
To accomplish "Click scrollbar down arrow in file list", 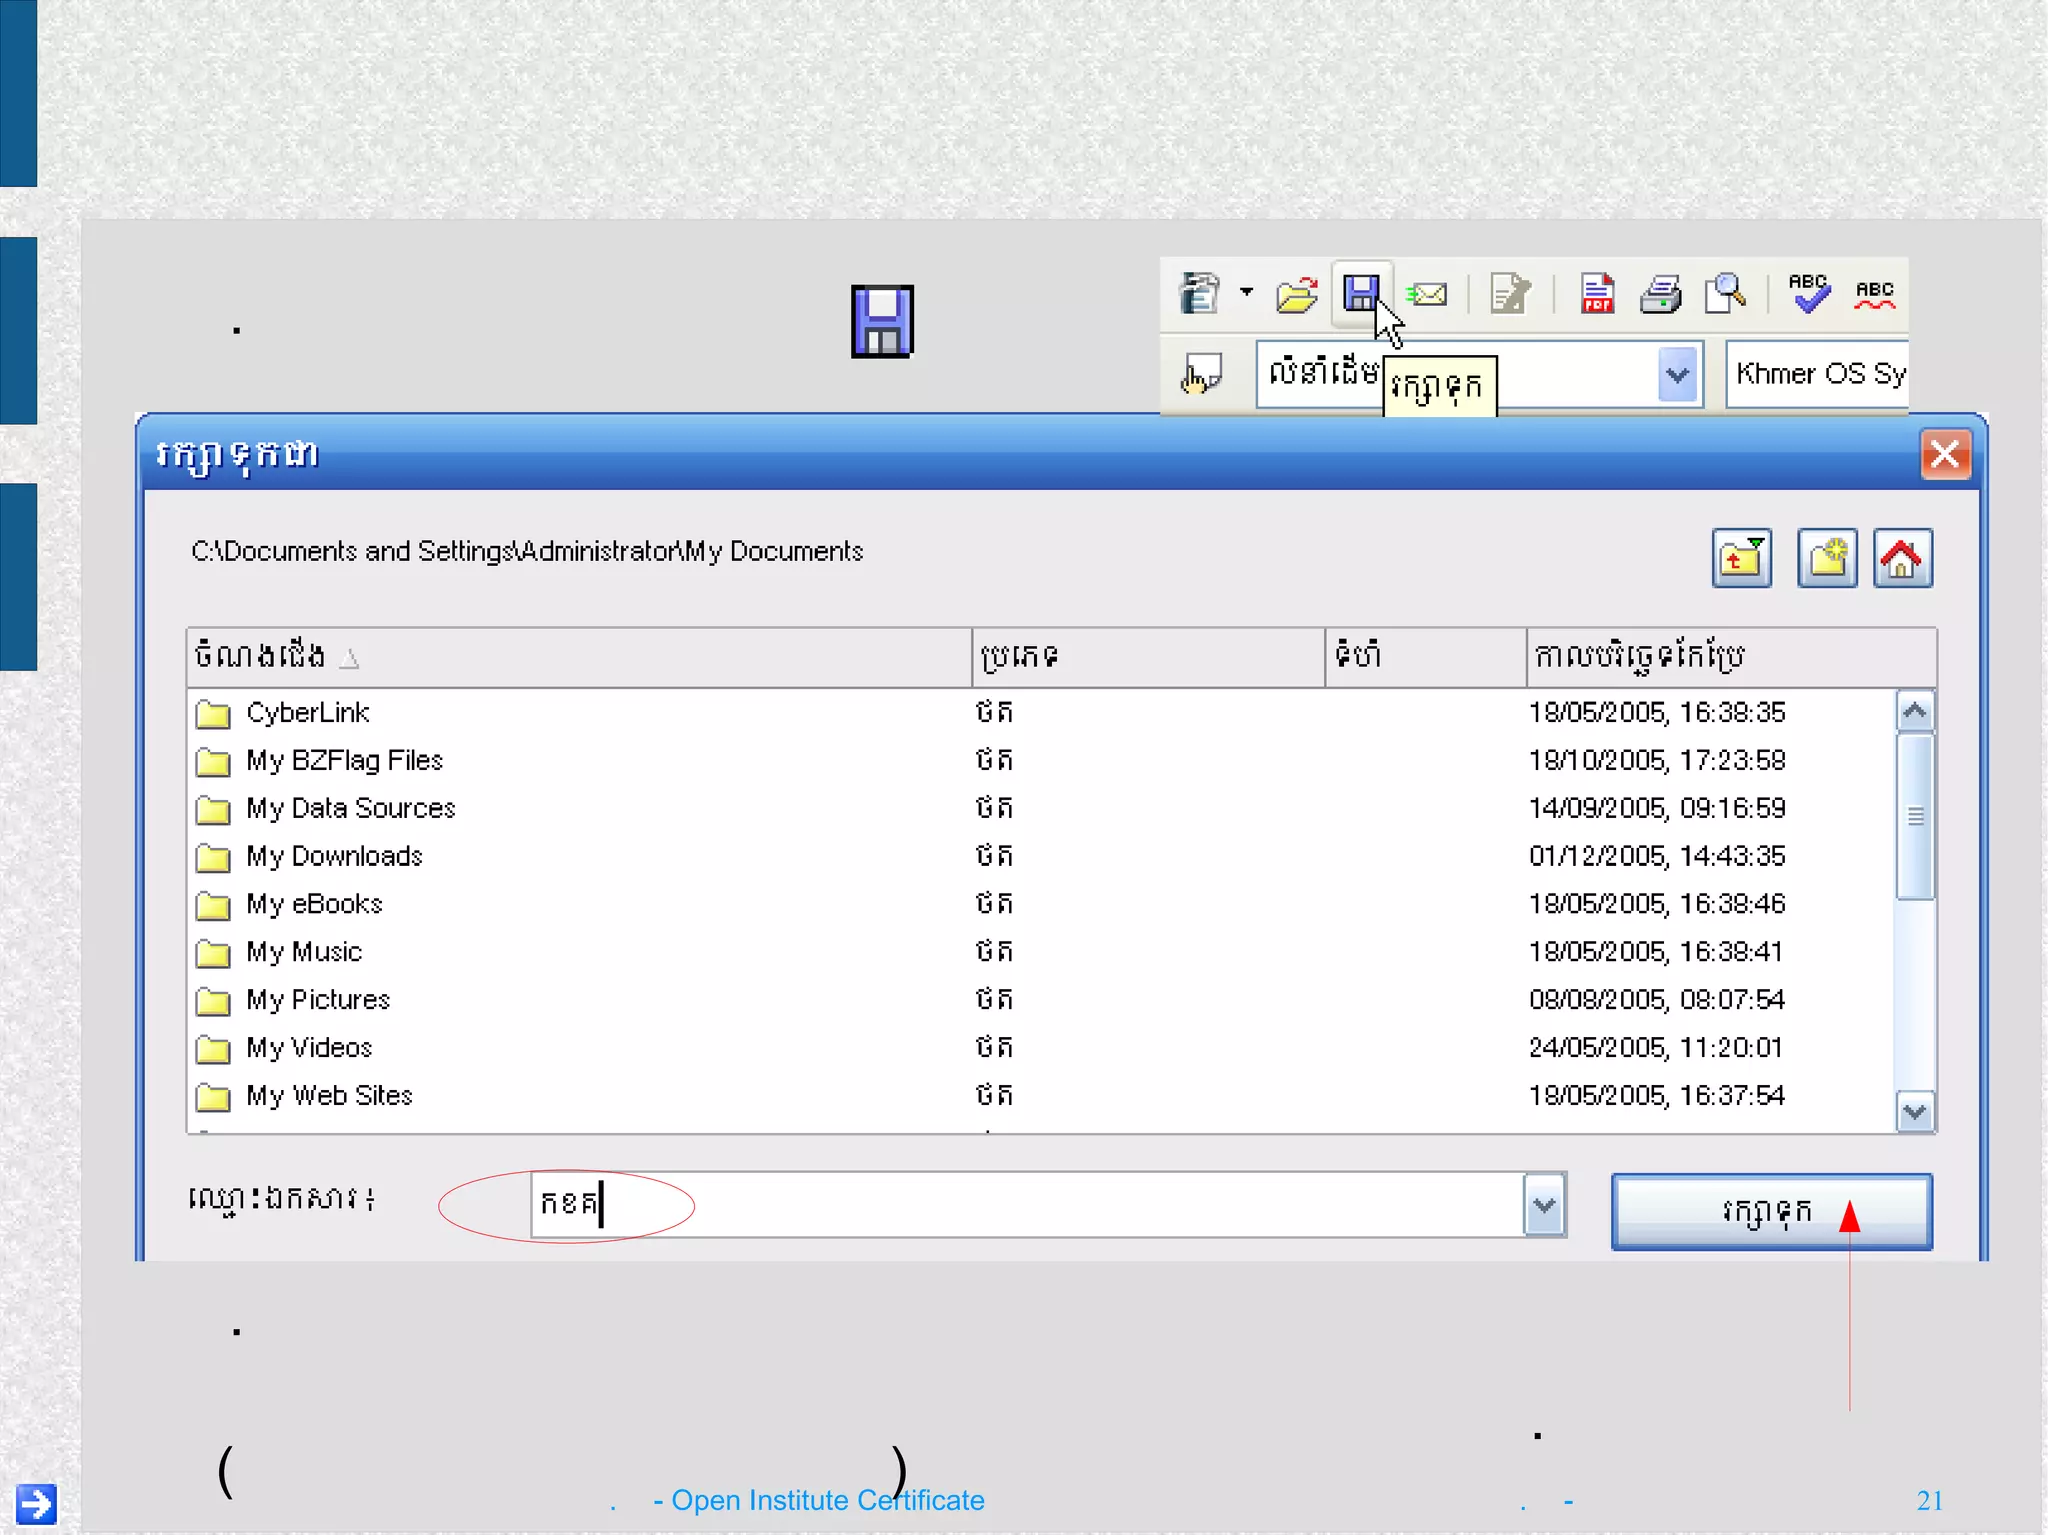I will click(x=1915, y=1112).
